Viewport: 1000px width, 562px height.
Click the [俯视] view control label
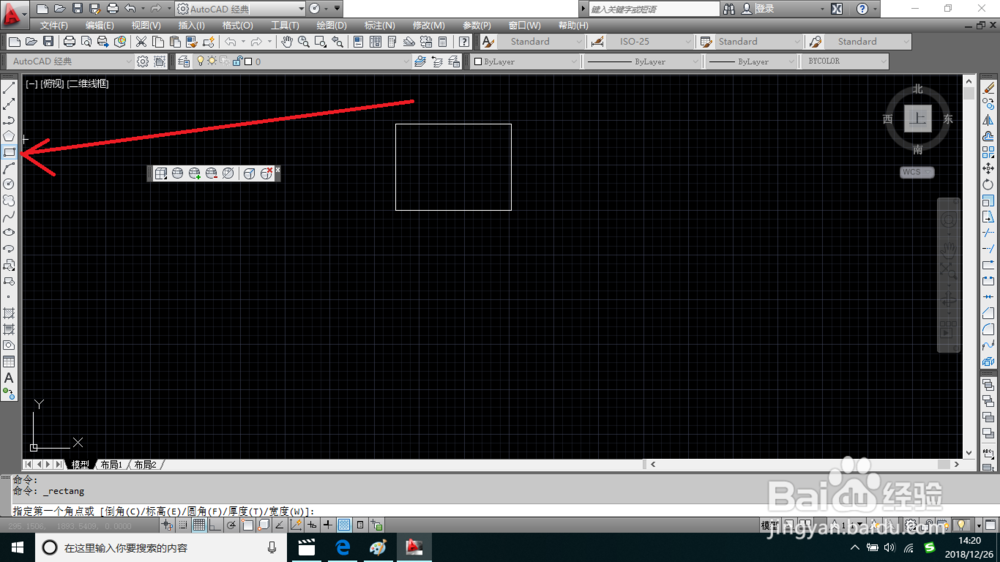pos(52,84)
